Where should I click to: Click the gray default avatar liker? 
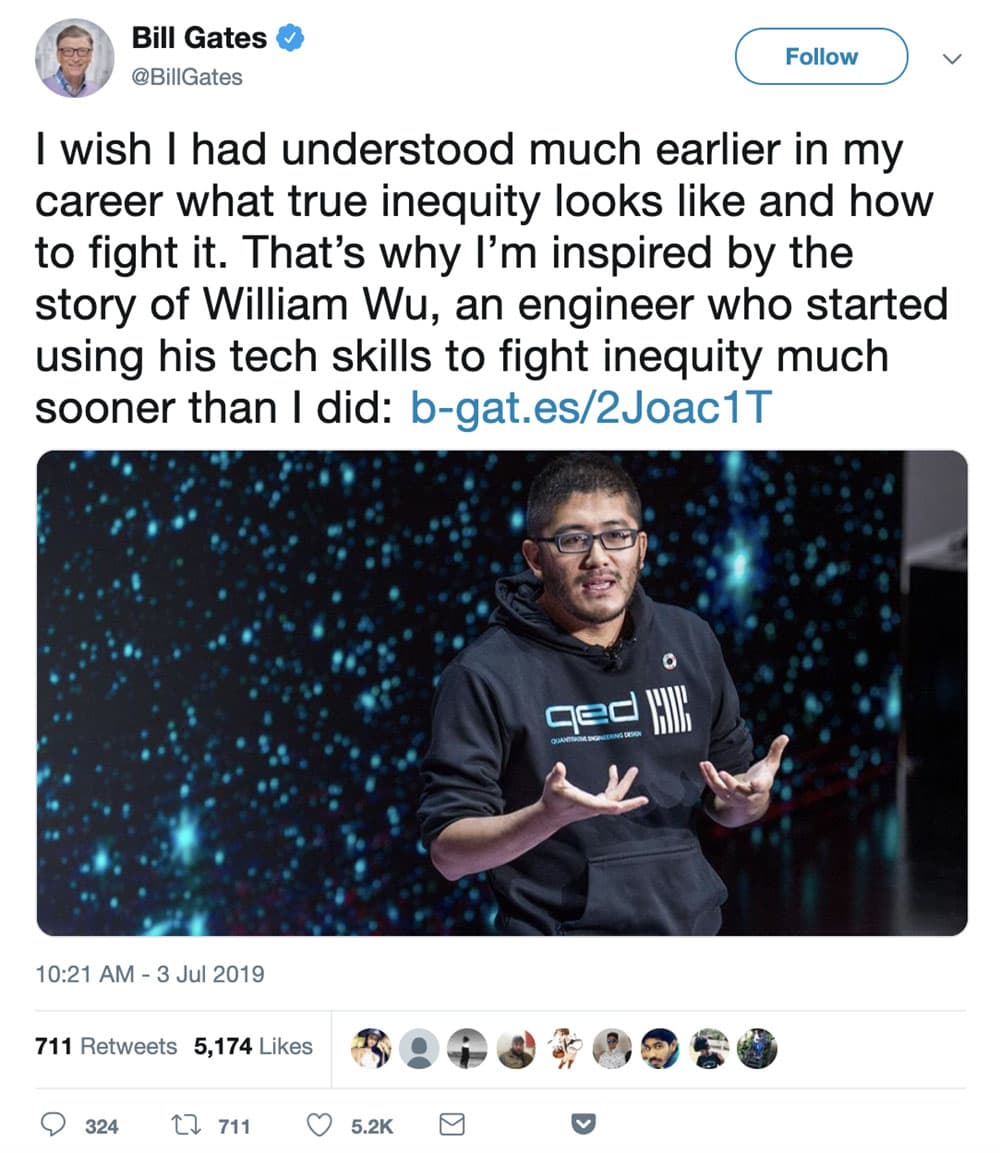(x=419, y=1048)
